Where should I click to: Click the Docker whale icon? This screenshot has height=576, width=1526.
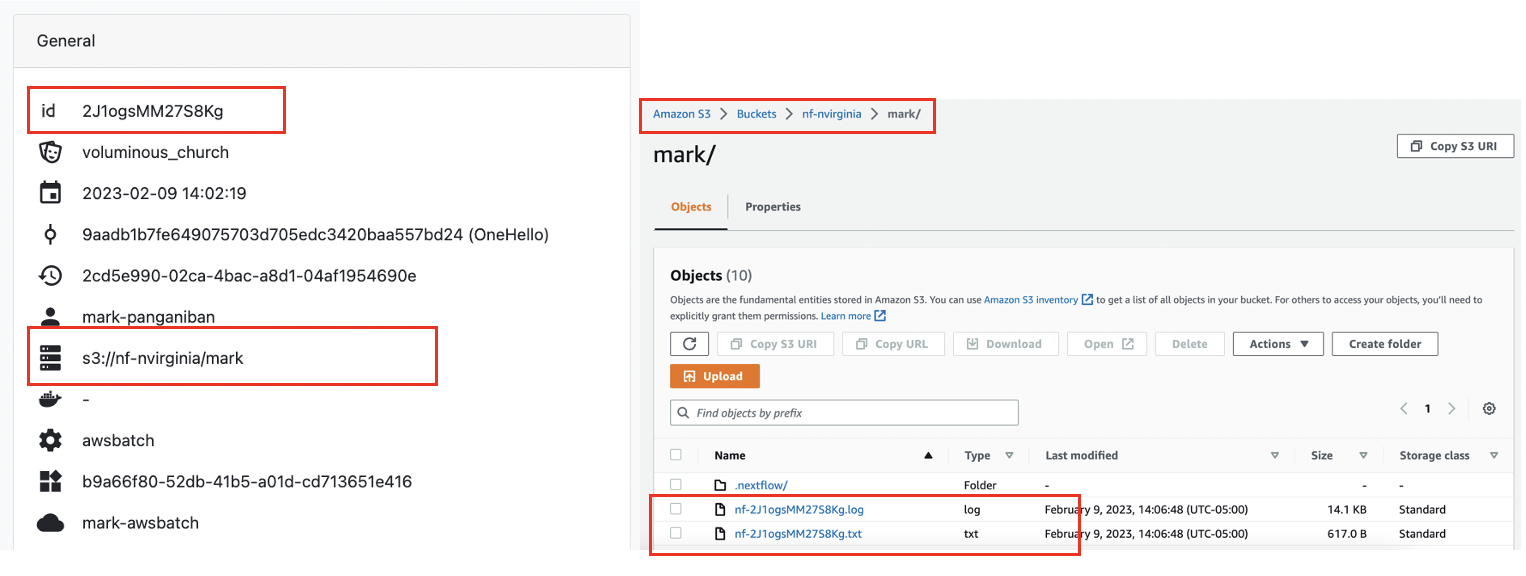point(49,399)
